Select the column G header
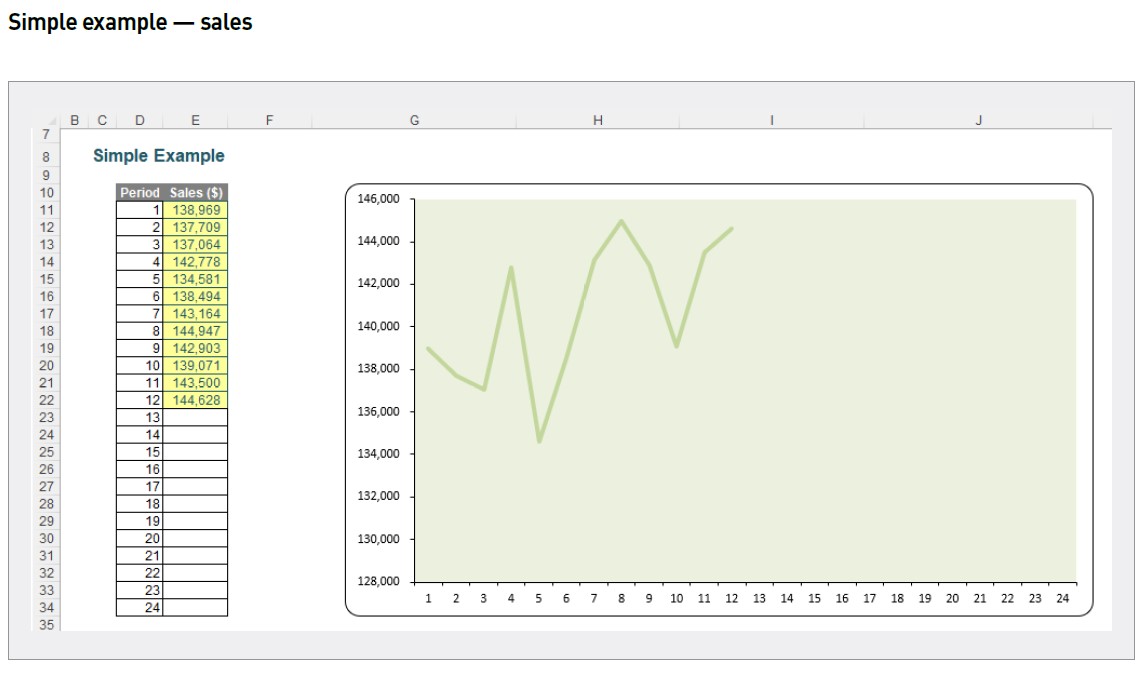The image size is (1140, 693). point(414,119)
